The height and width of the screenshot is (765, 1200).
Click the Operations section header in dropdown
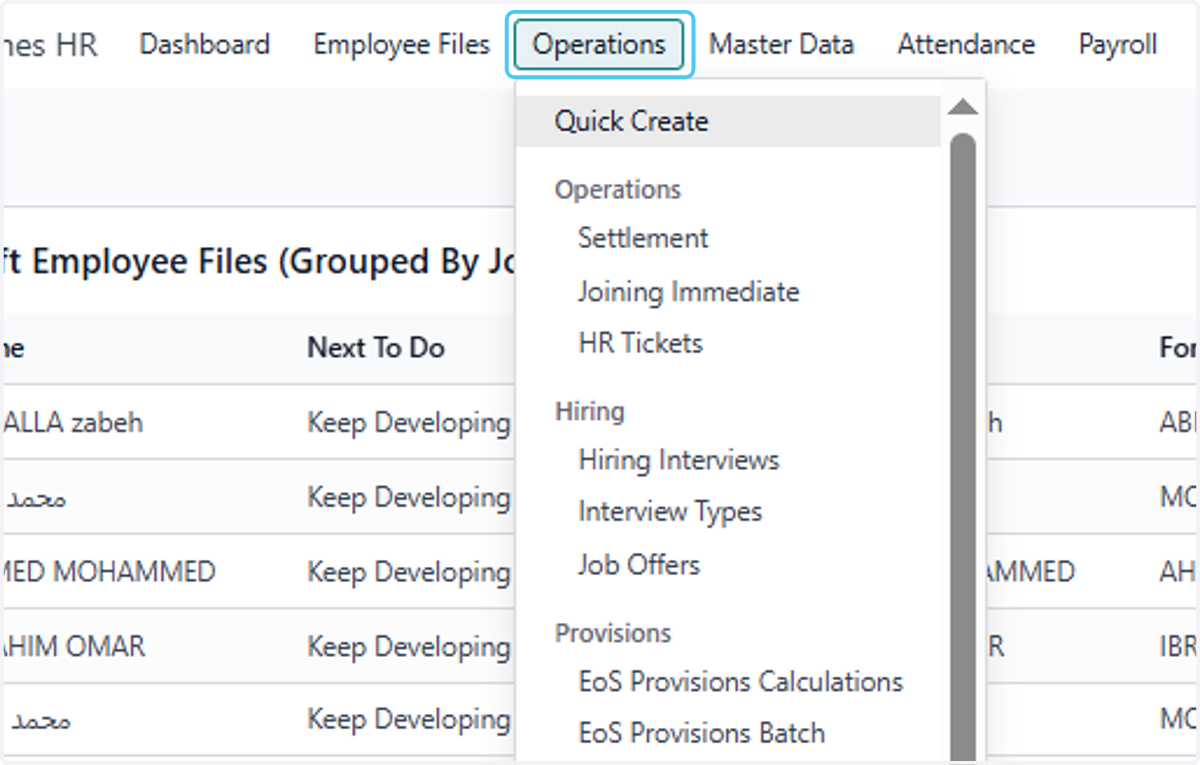pyautogui.click(x=618, y=190)
